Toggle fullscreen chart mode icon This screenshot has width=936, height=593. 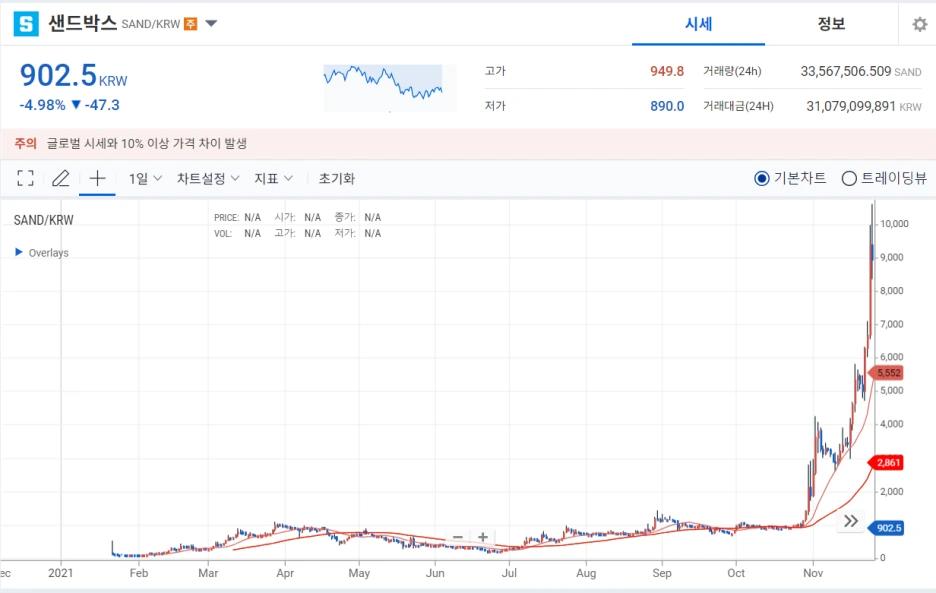click(25, 178)
